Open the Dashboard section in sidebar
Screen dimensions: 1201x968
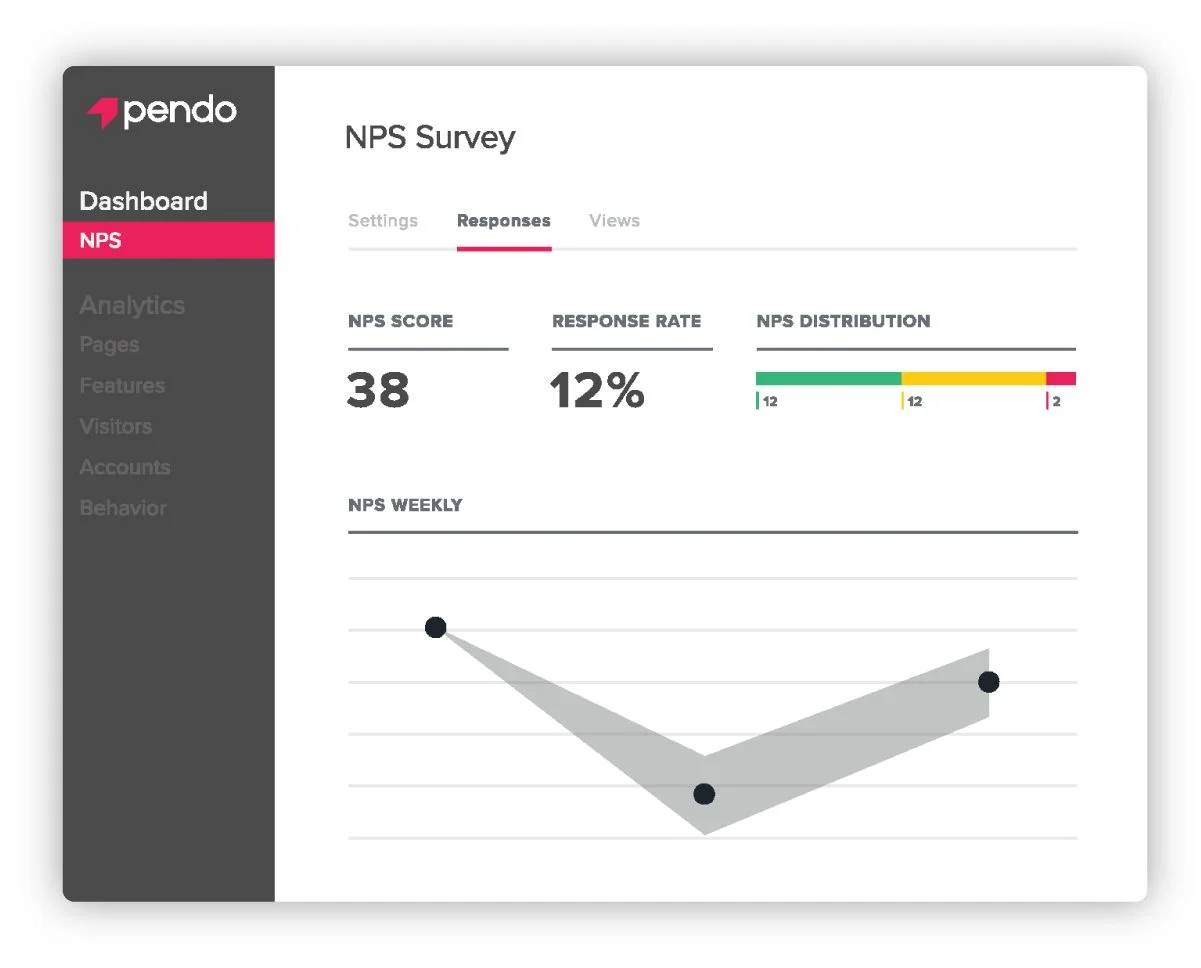tap(143, 201)
